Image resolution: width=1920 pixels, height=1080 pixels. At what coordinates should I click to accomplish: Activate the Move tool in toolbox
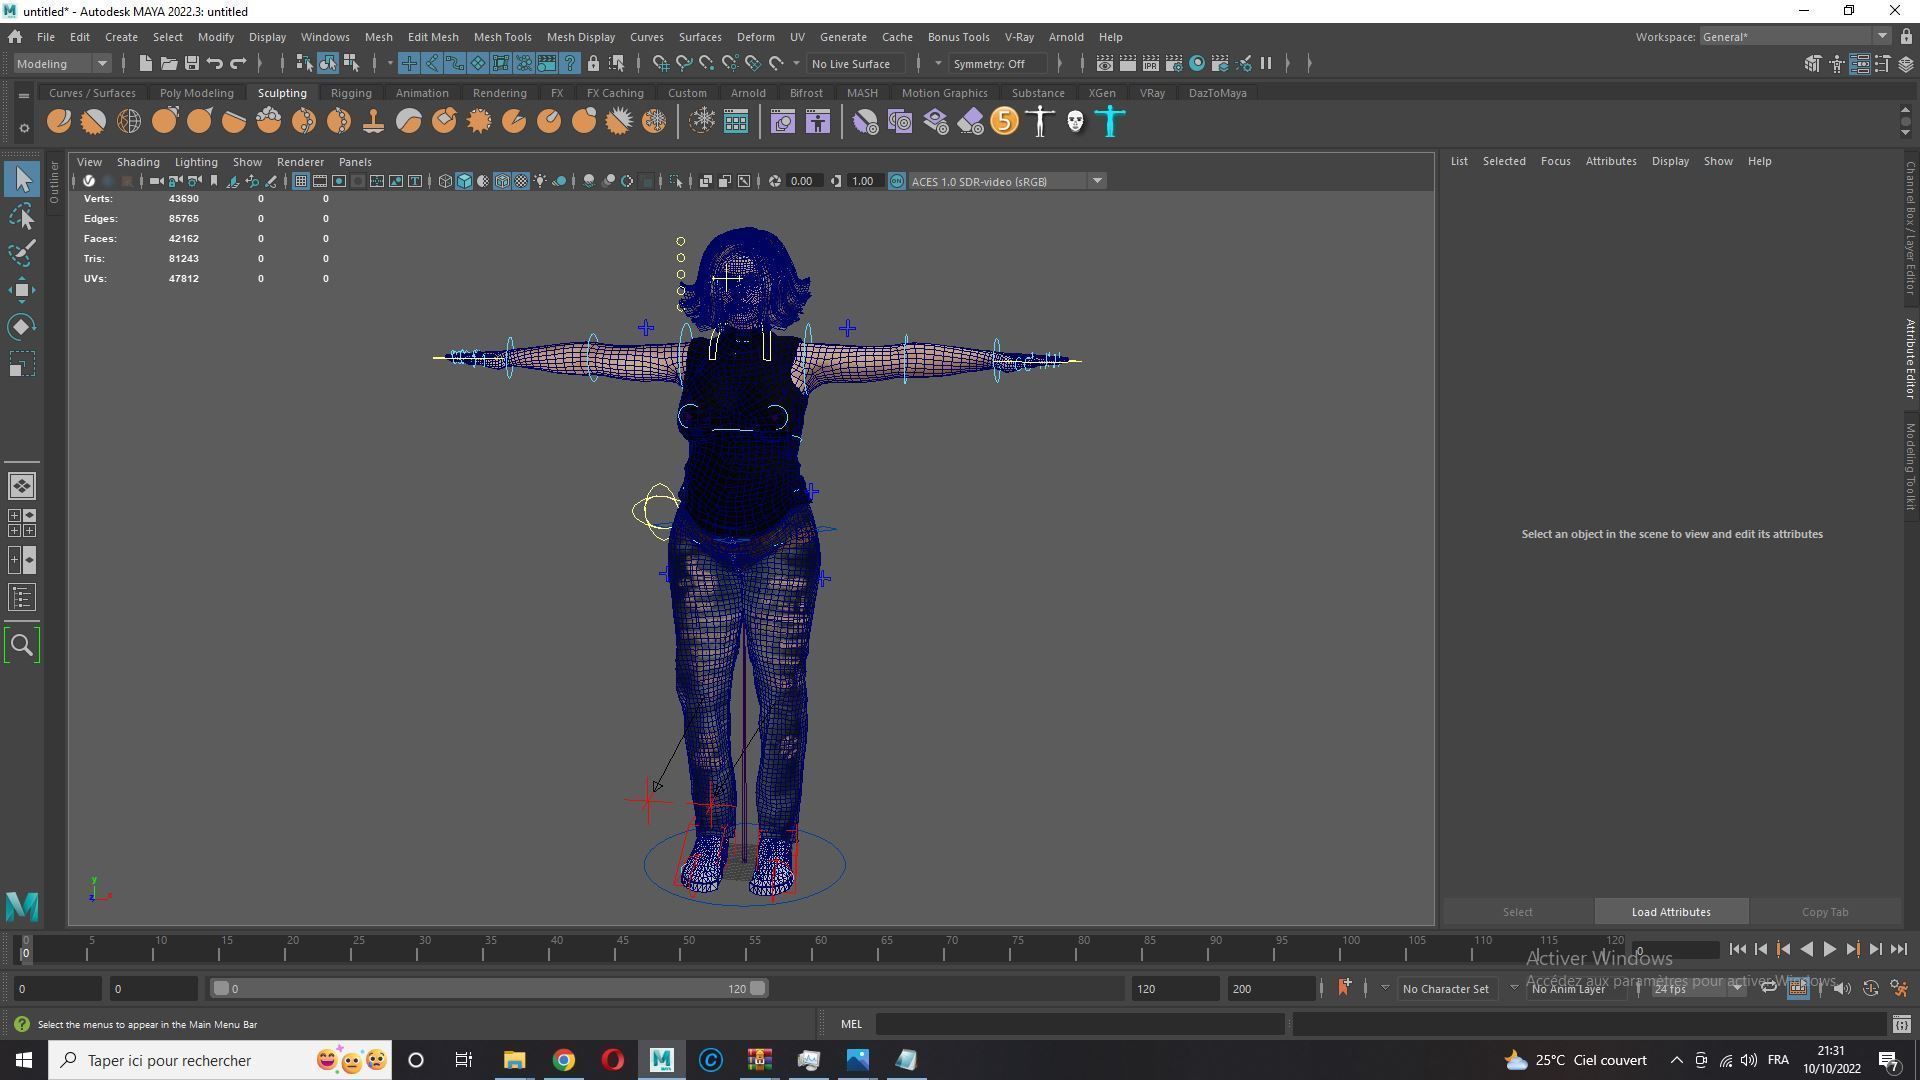pyautogui.click(x=22, y=290)
